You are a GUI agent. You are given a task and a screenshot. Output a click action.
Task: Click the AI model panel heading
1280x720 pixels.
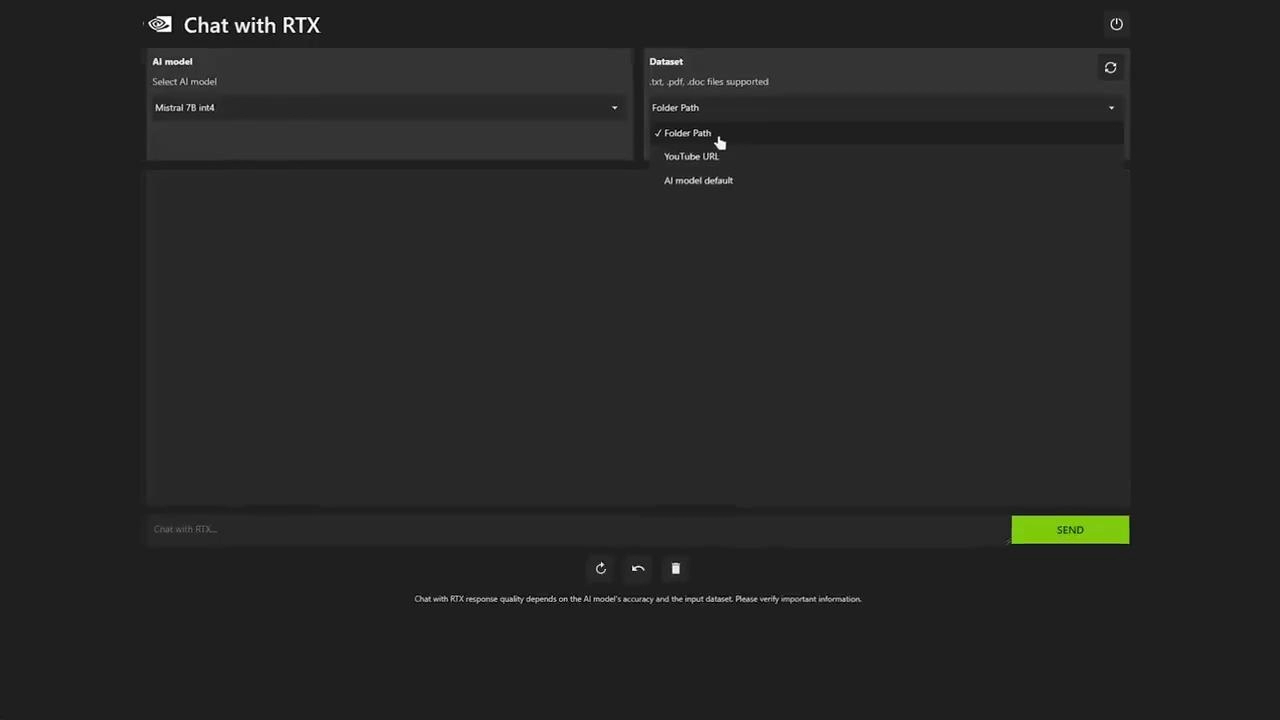click(172, 62)
